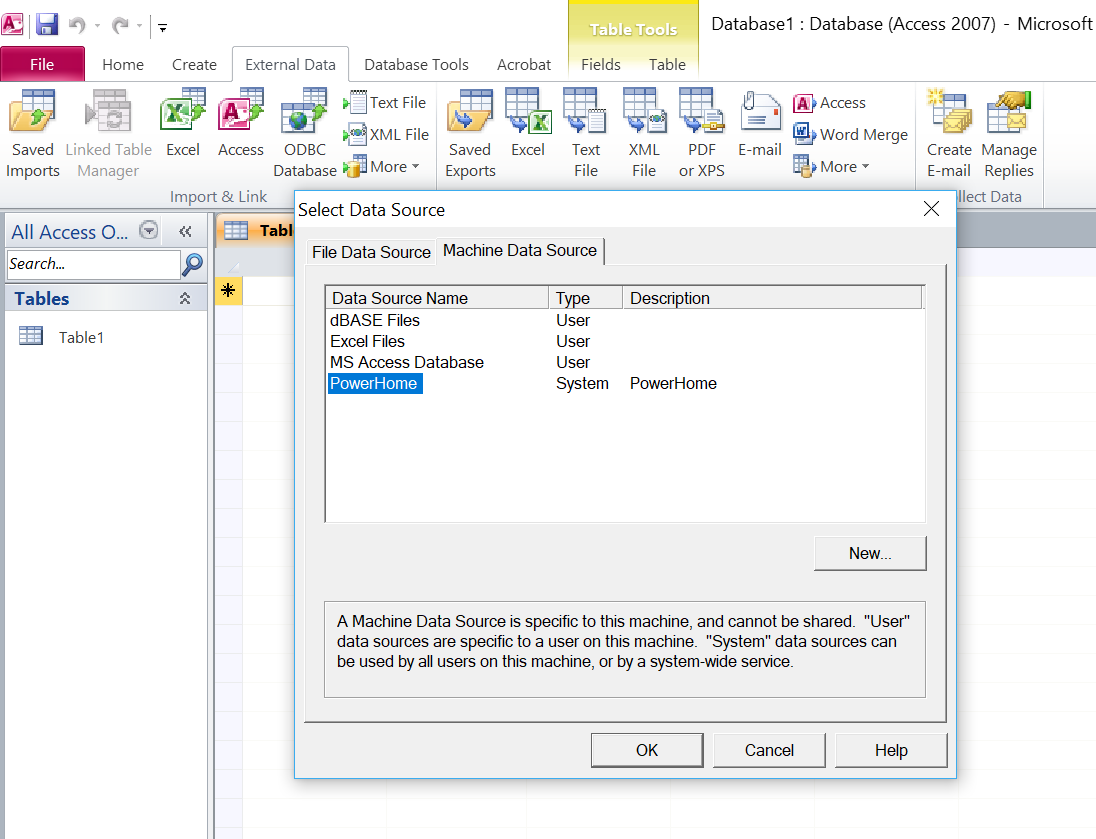Open Saved Imports
1096x839 pixels.
pyautogui.click(x=33, y=133)
